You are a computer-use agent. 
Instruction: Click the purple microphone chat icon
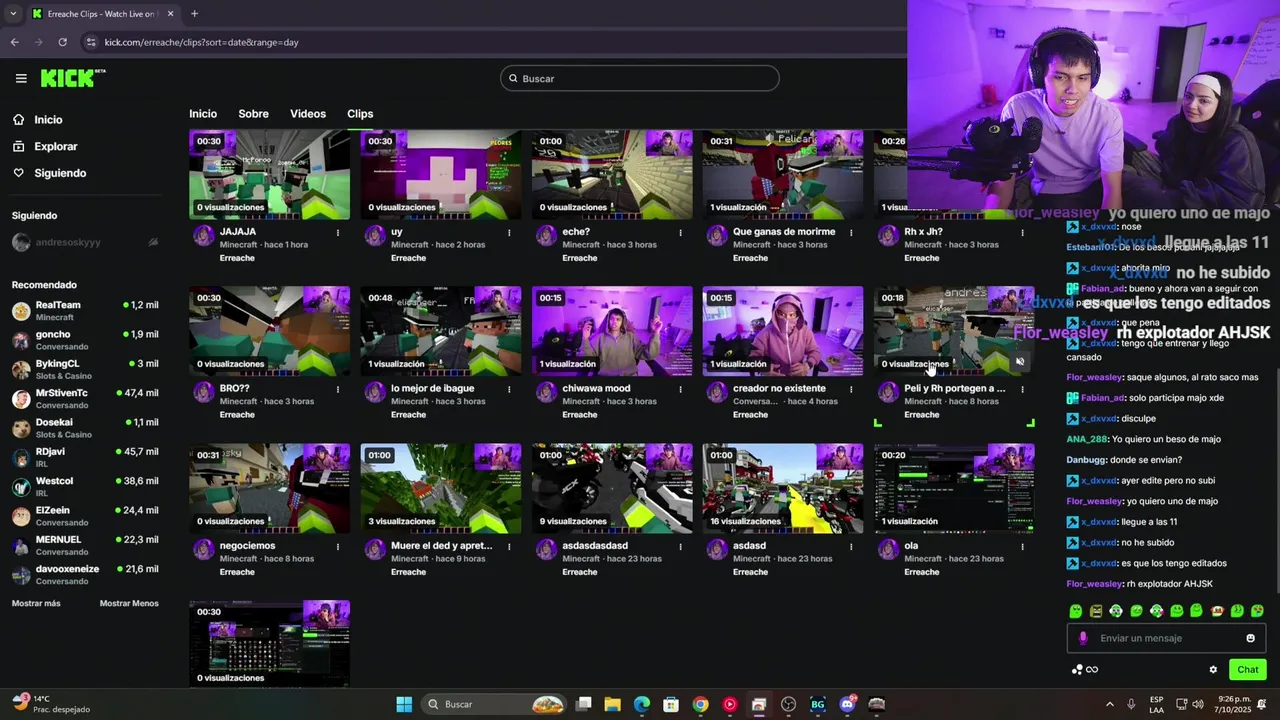[1083, 638]
